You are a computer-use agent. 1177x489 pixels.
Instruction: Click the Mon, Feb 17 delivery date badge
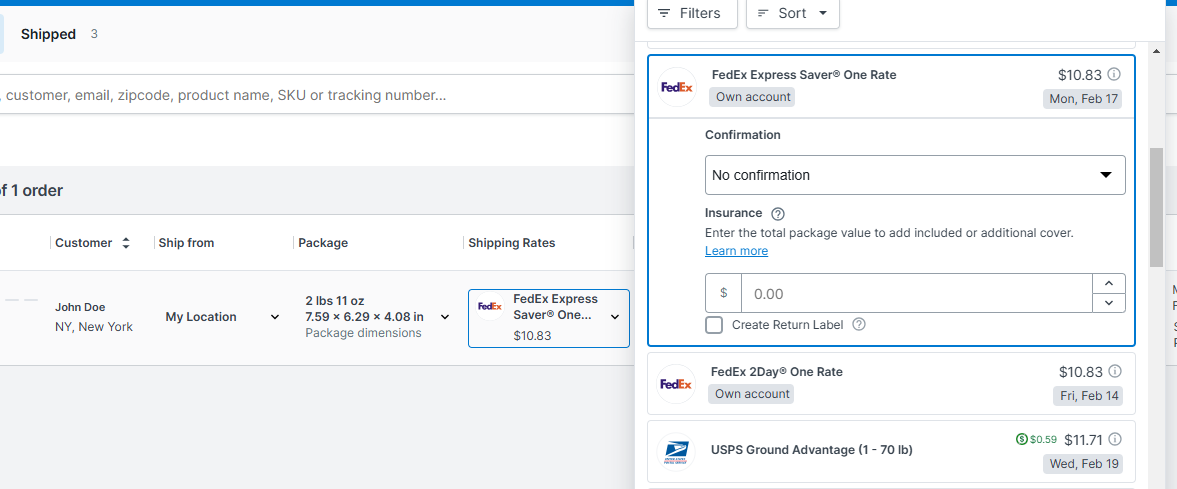point(1082,99)
